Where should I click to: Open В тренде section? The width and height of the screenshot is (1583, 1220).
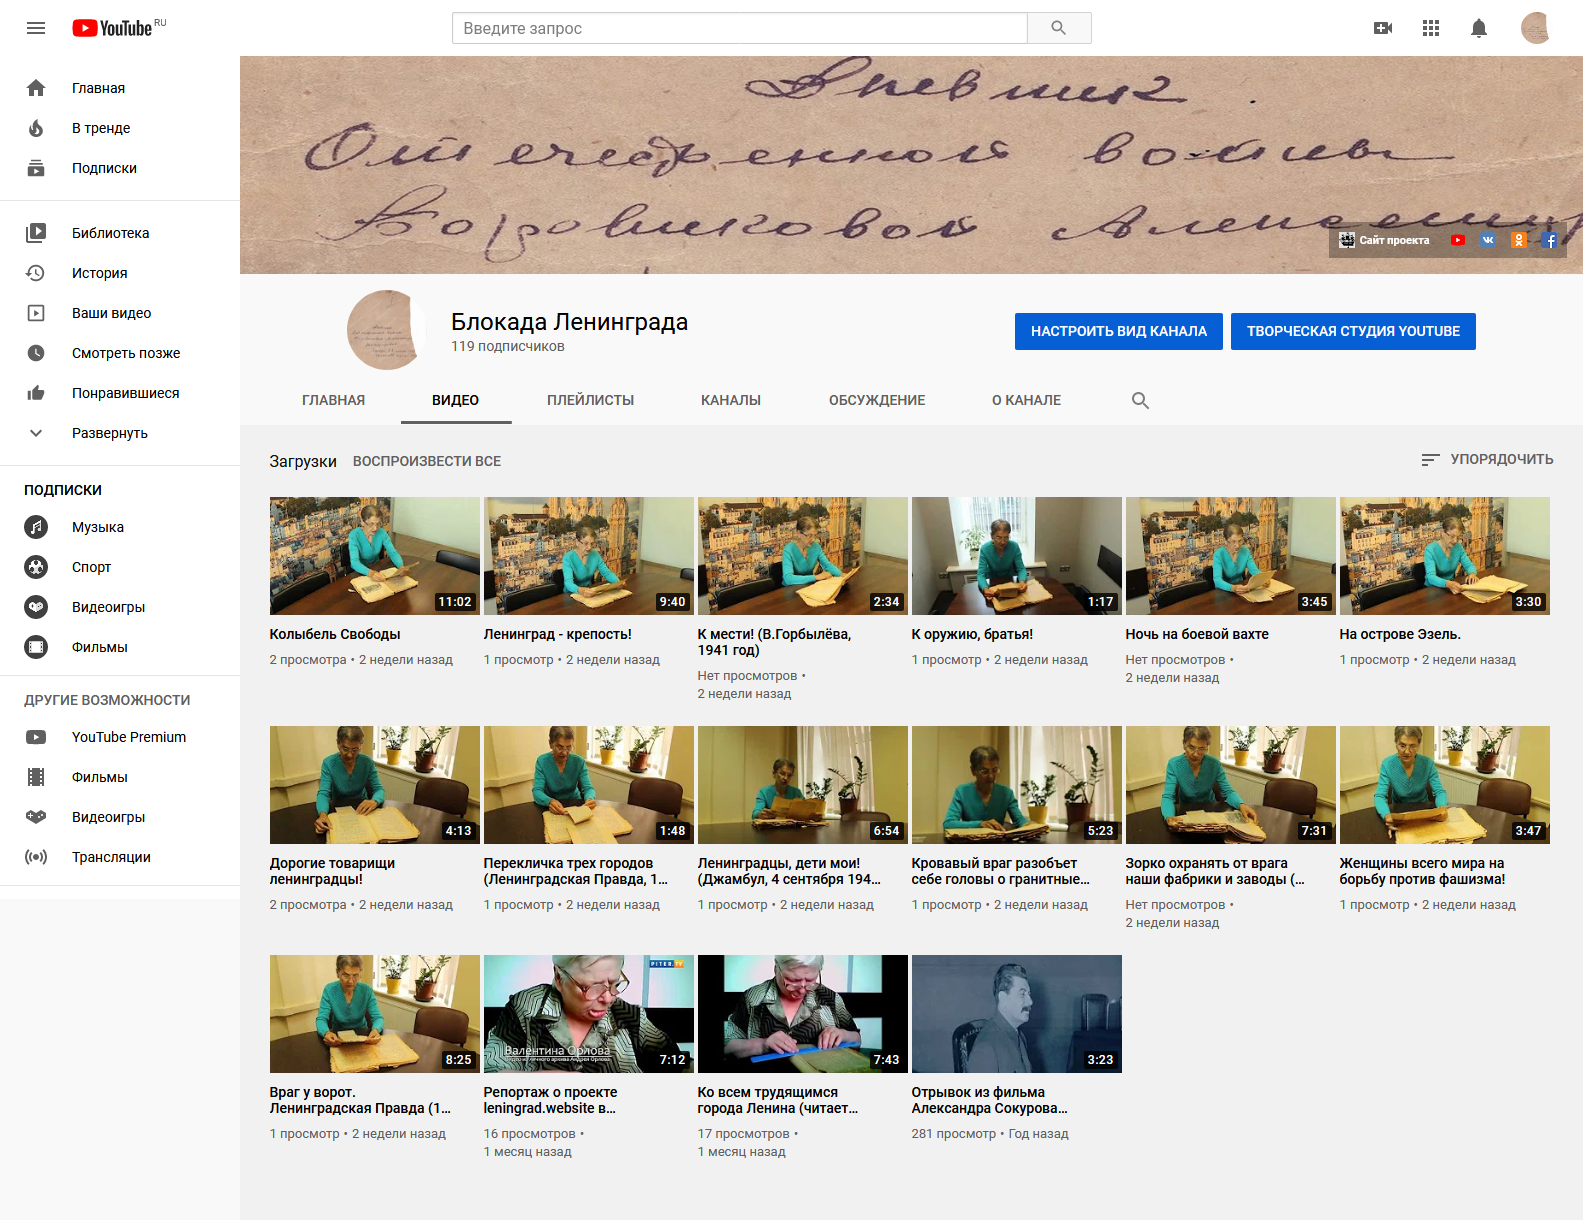click(x=120, y=128)
